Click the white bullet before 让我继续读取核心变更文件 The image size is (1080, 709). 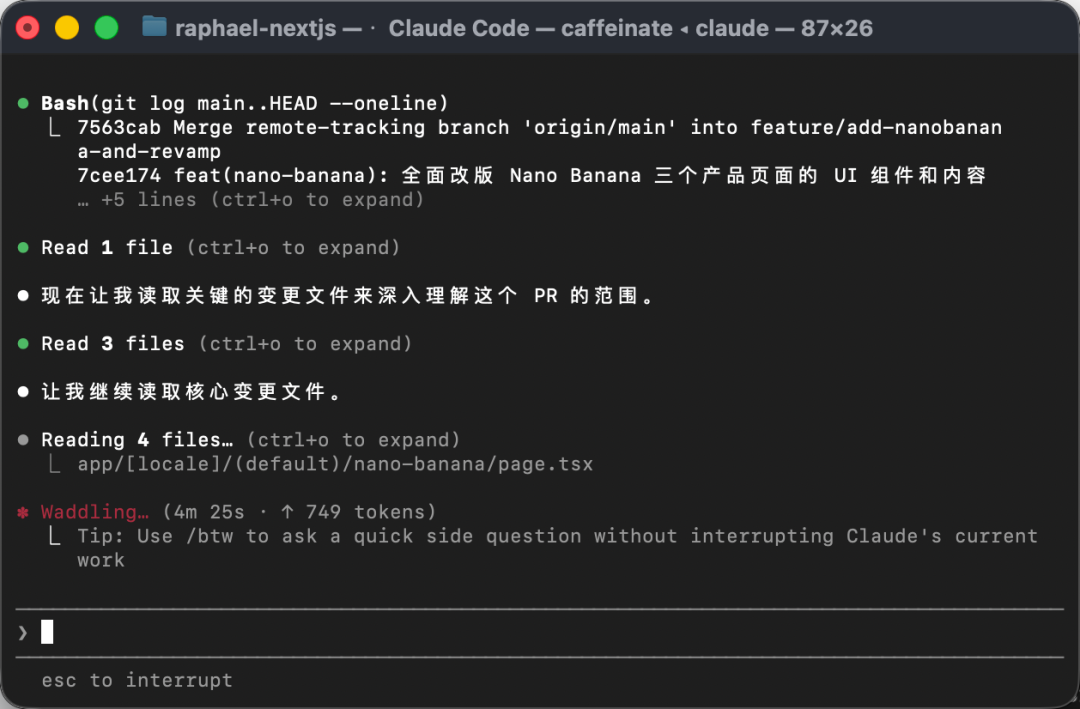pos(23,392)
